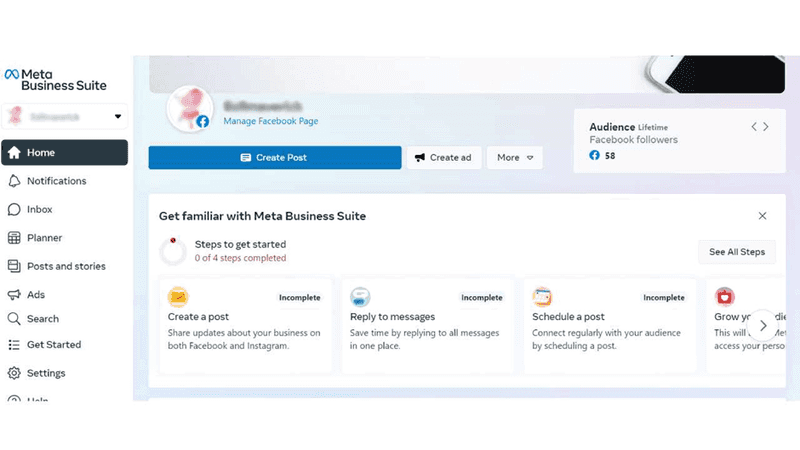
Task: Open the Create a post card
Action: pyautogui.click(x=245, y=326)
